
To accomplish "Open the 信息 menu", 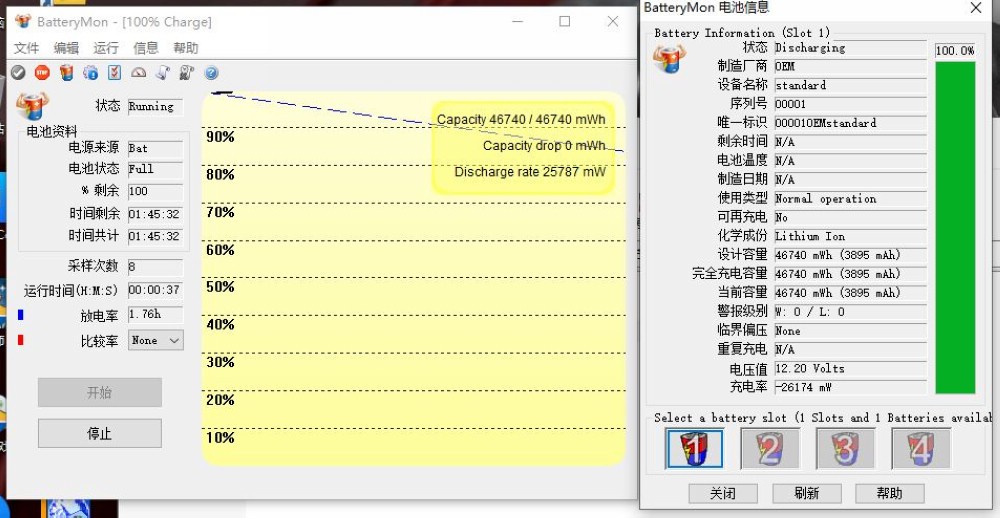I will click(x=146, y=48).
